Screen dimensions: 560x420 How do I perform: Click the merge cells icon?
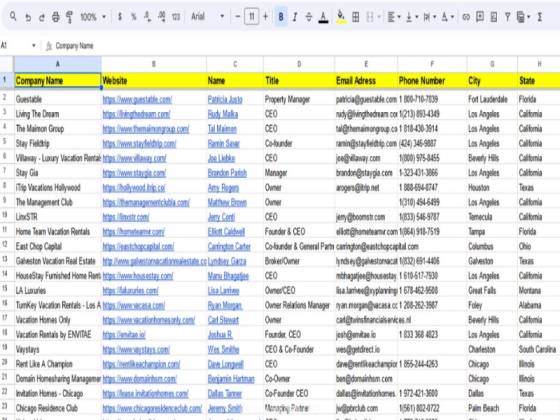370,17
